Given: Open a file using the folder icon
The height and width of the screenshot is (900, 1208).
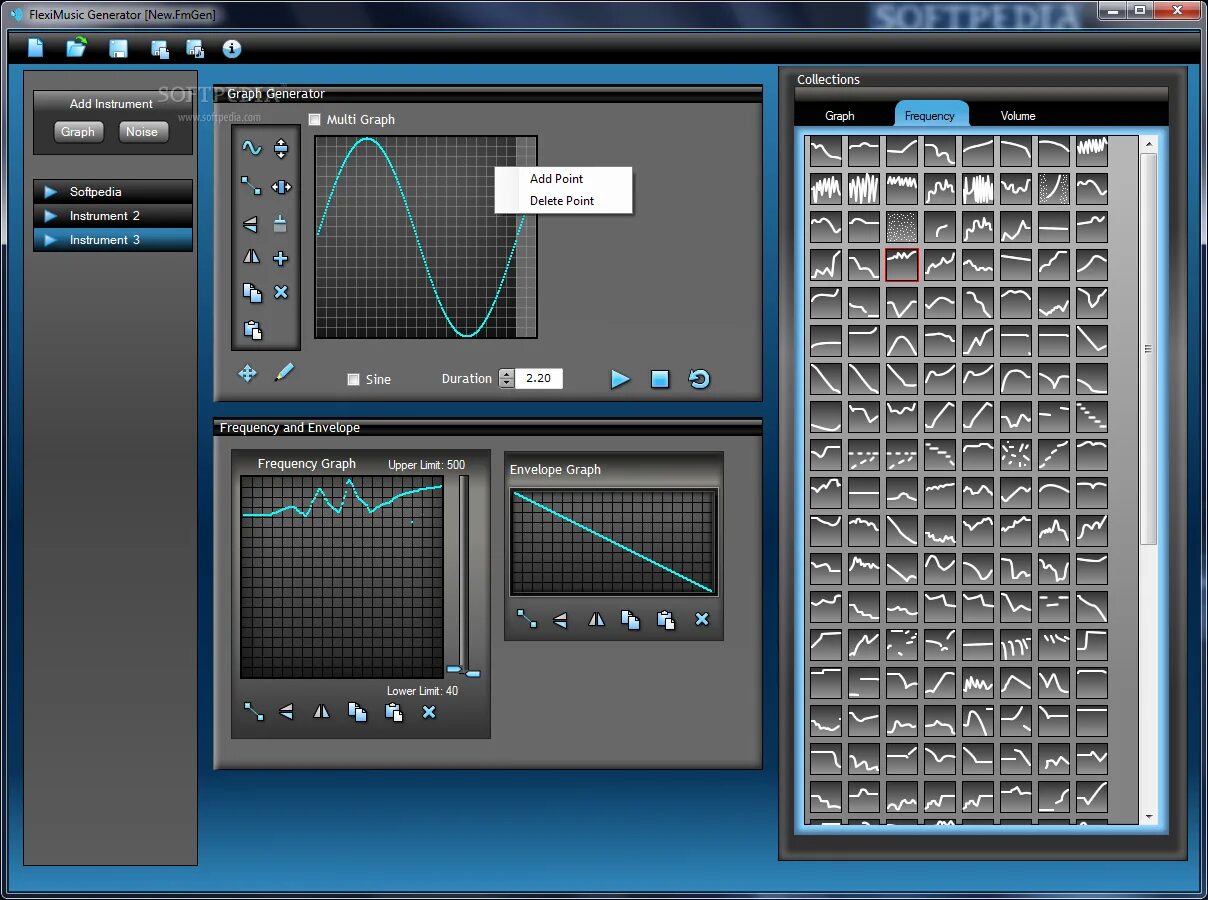Looking at the screenshot, I should pos(76,47).
